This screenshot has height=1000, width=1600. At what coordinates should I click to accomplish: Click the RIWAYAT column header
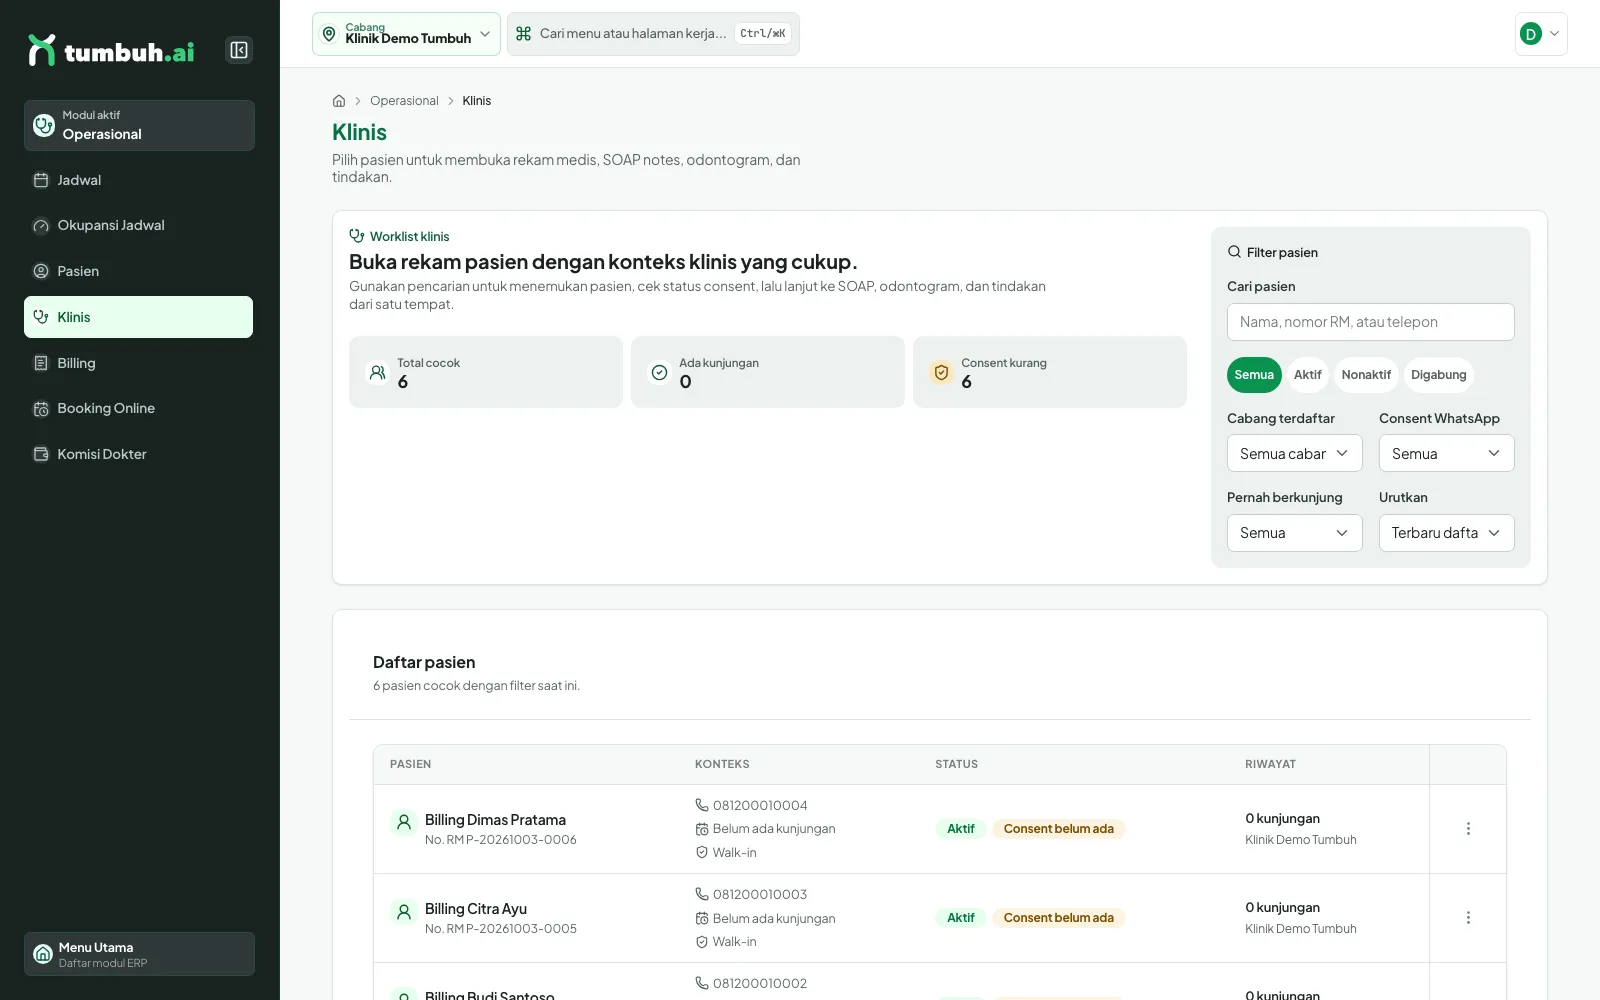[x=1270, y=764]
